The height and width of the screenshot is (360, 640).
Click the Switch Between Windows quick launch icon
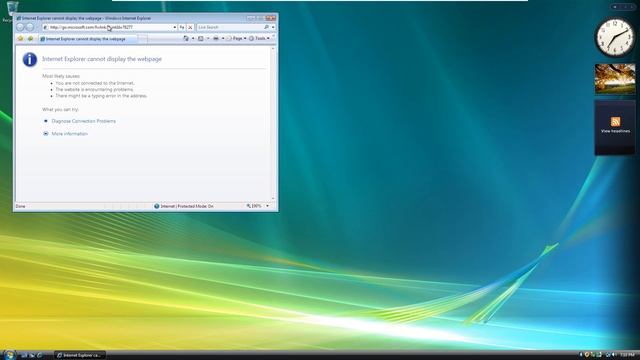pos(32,356)
